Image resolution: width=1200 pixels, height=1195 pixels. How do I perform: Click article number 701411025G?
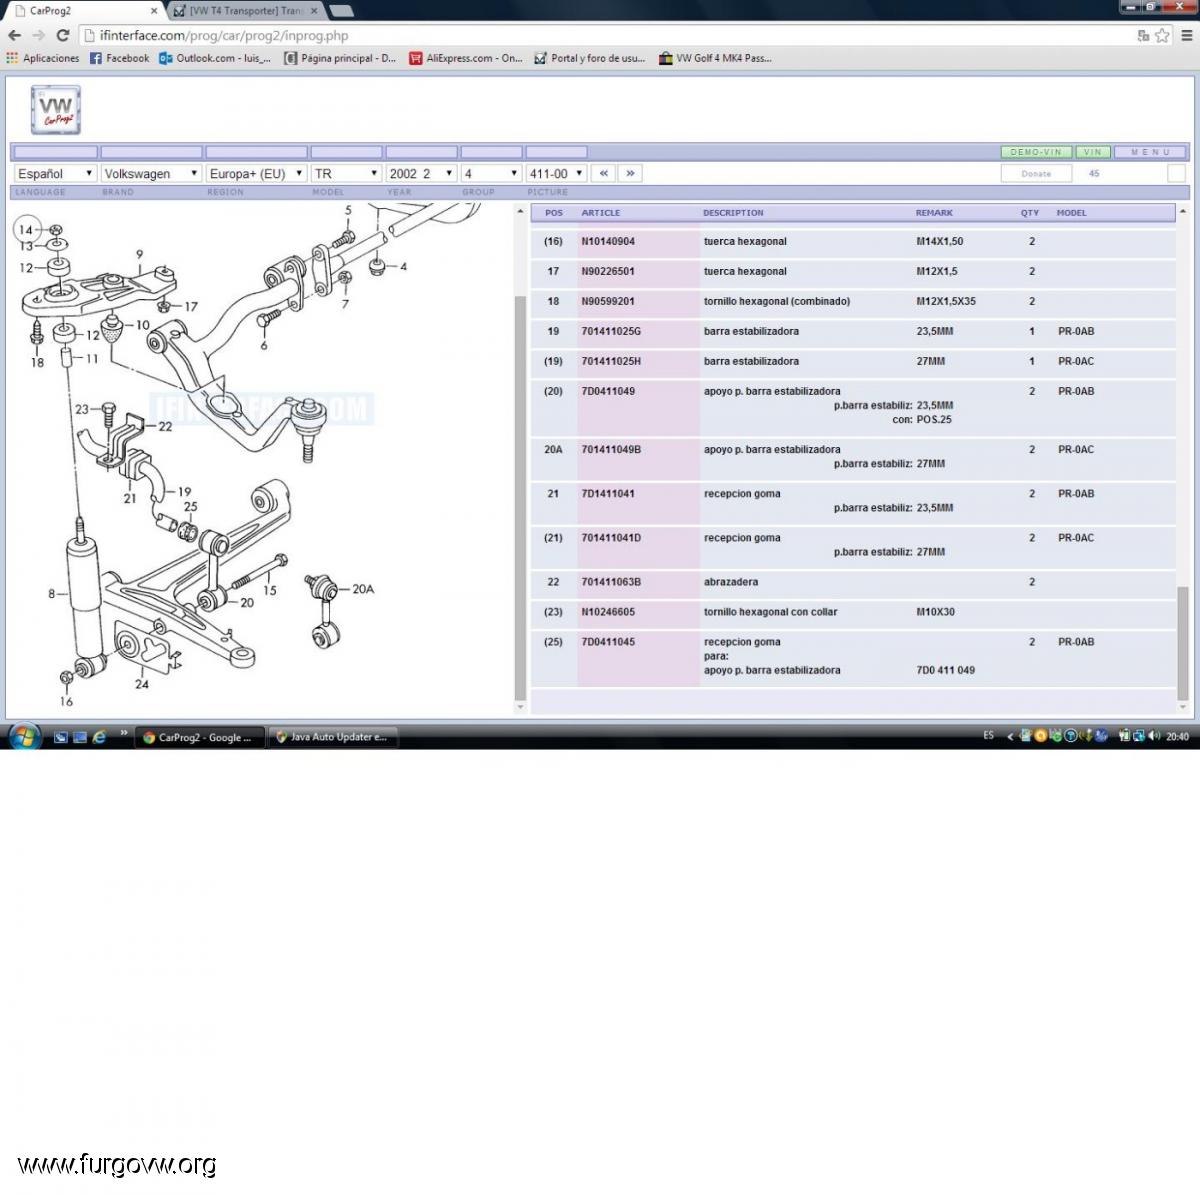click(611, 332)
